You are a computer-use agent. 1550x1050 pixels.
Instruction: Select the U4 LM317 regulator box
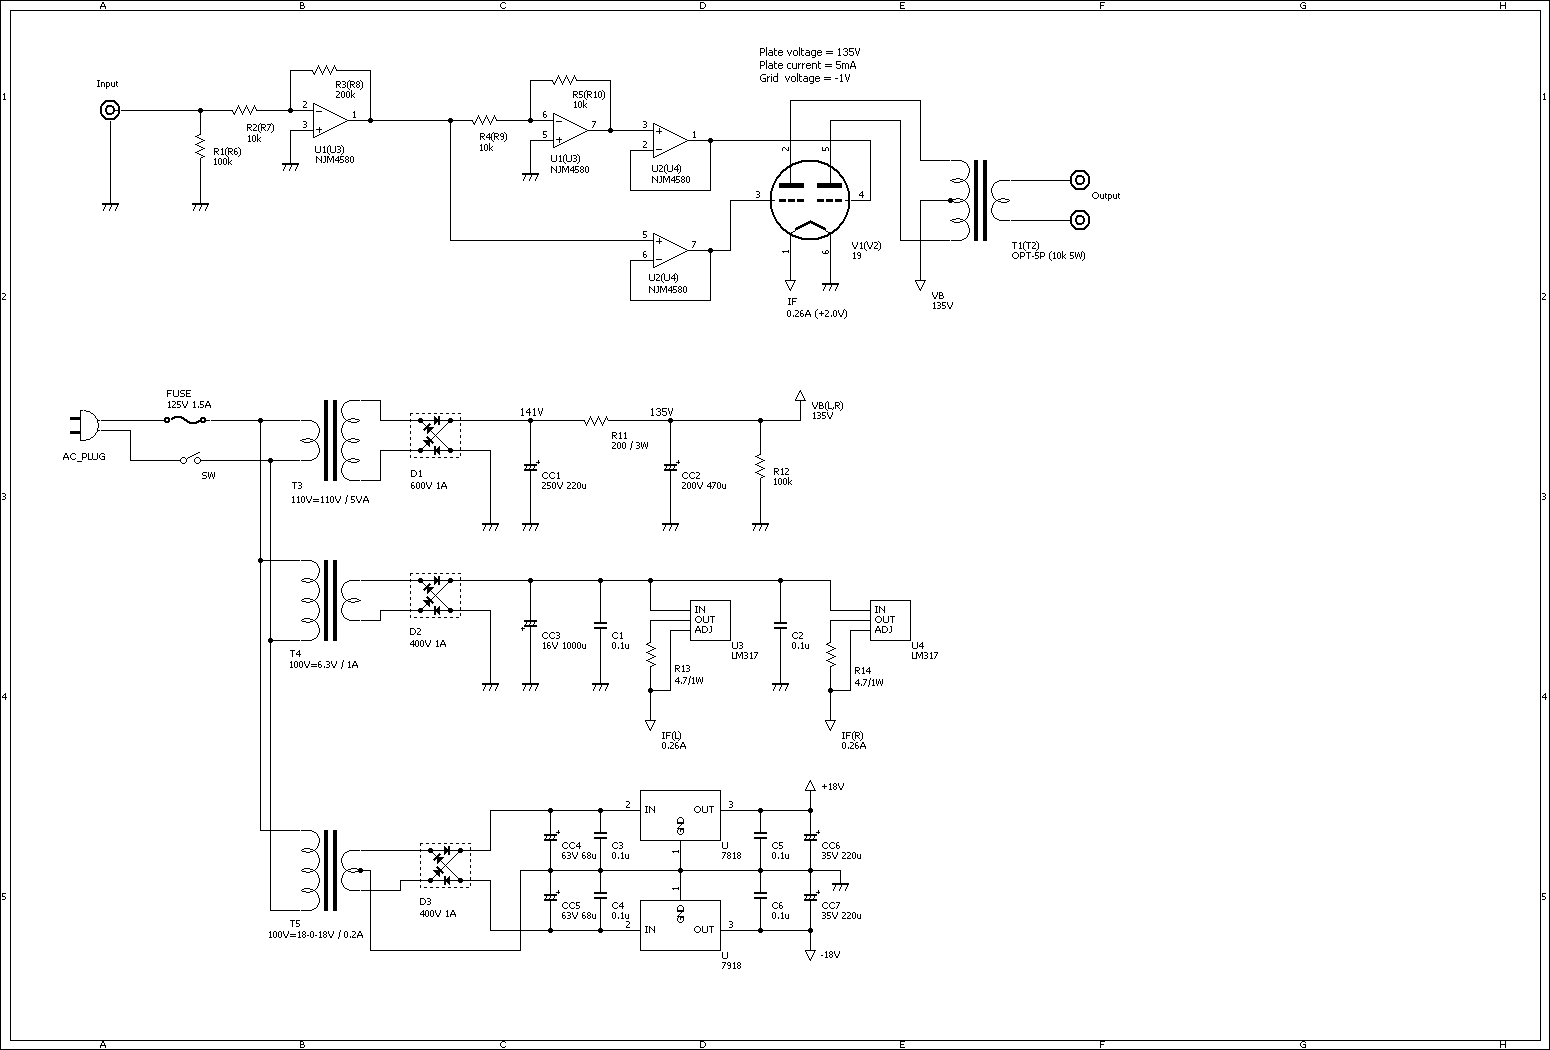[x=890, y=620]
